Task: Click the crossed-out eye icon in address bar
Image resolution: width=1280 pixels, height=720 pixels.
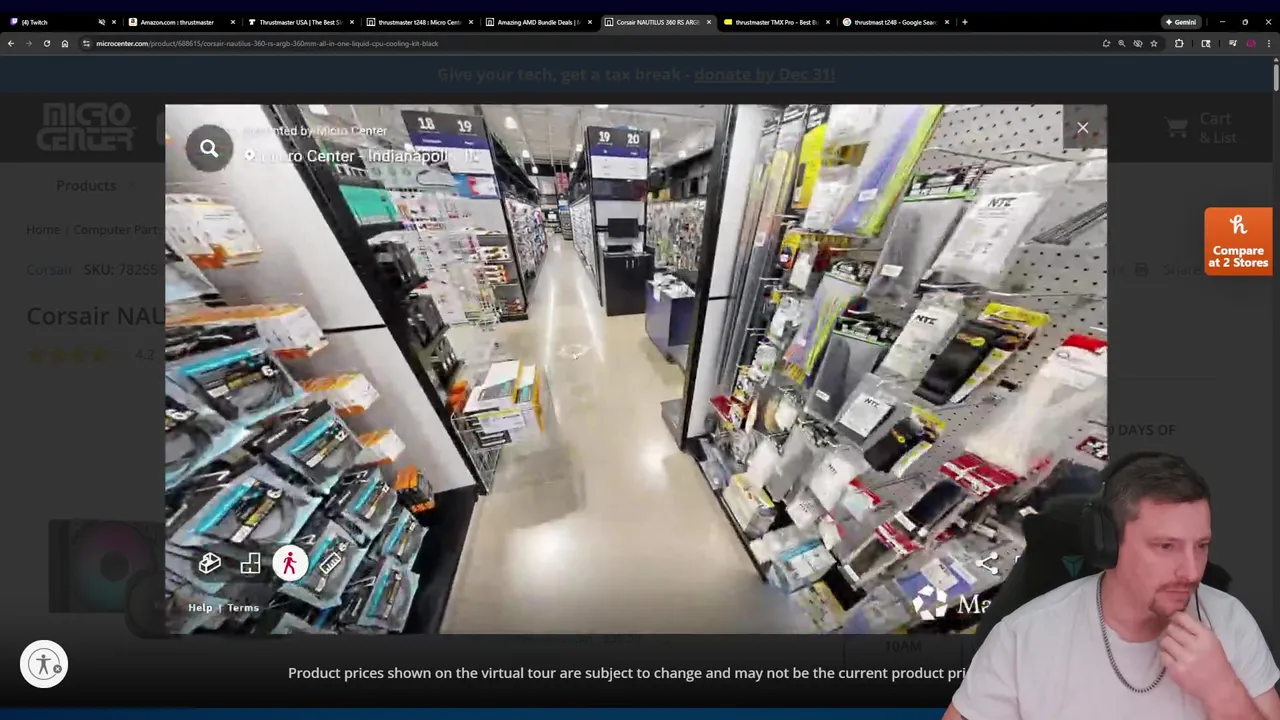Action: point(1137,43)
